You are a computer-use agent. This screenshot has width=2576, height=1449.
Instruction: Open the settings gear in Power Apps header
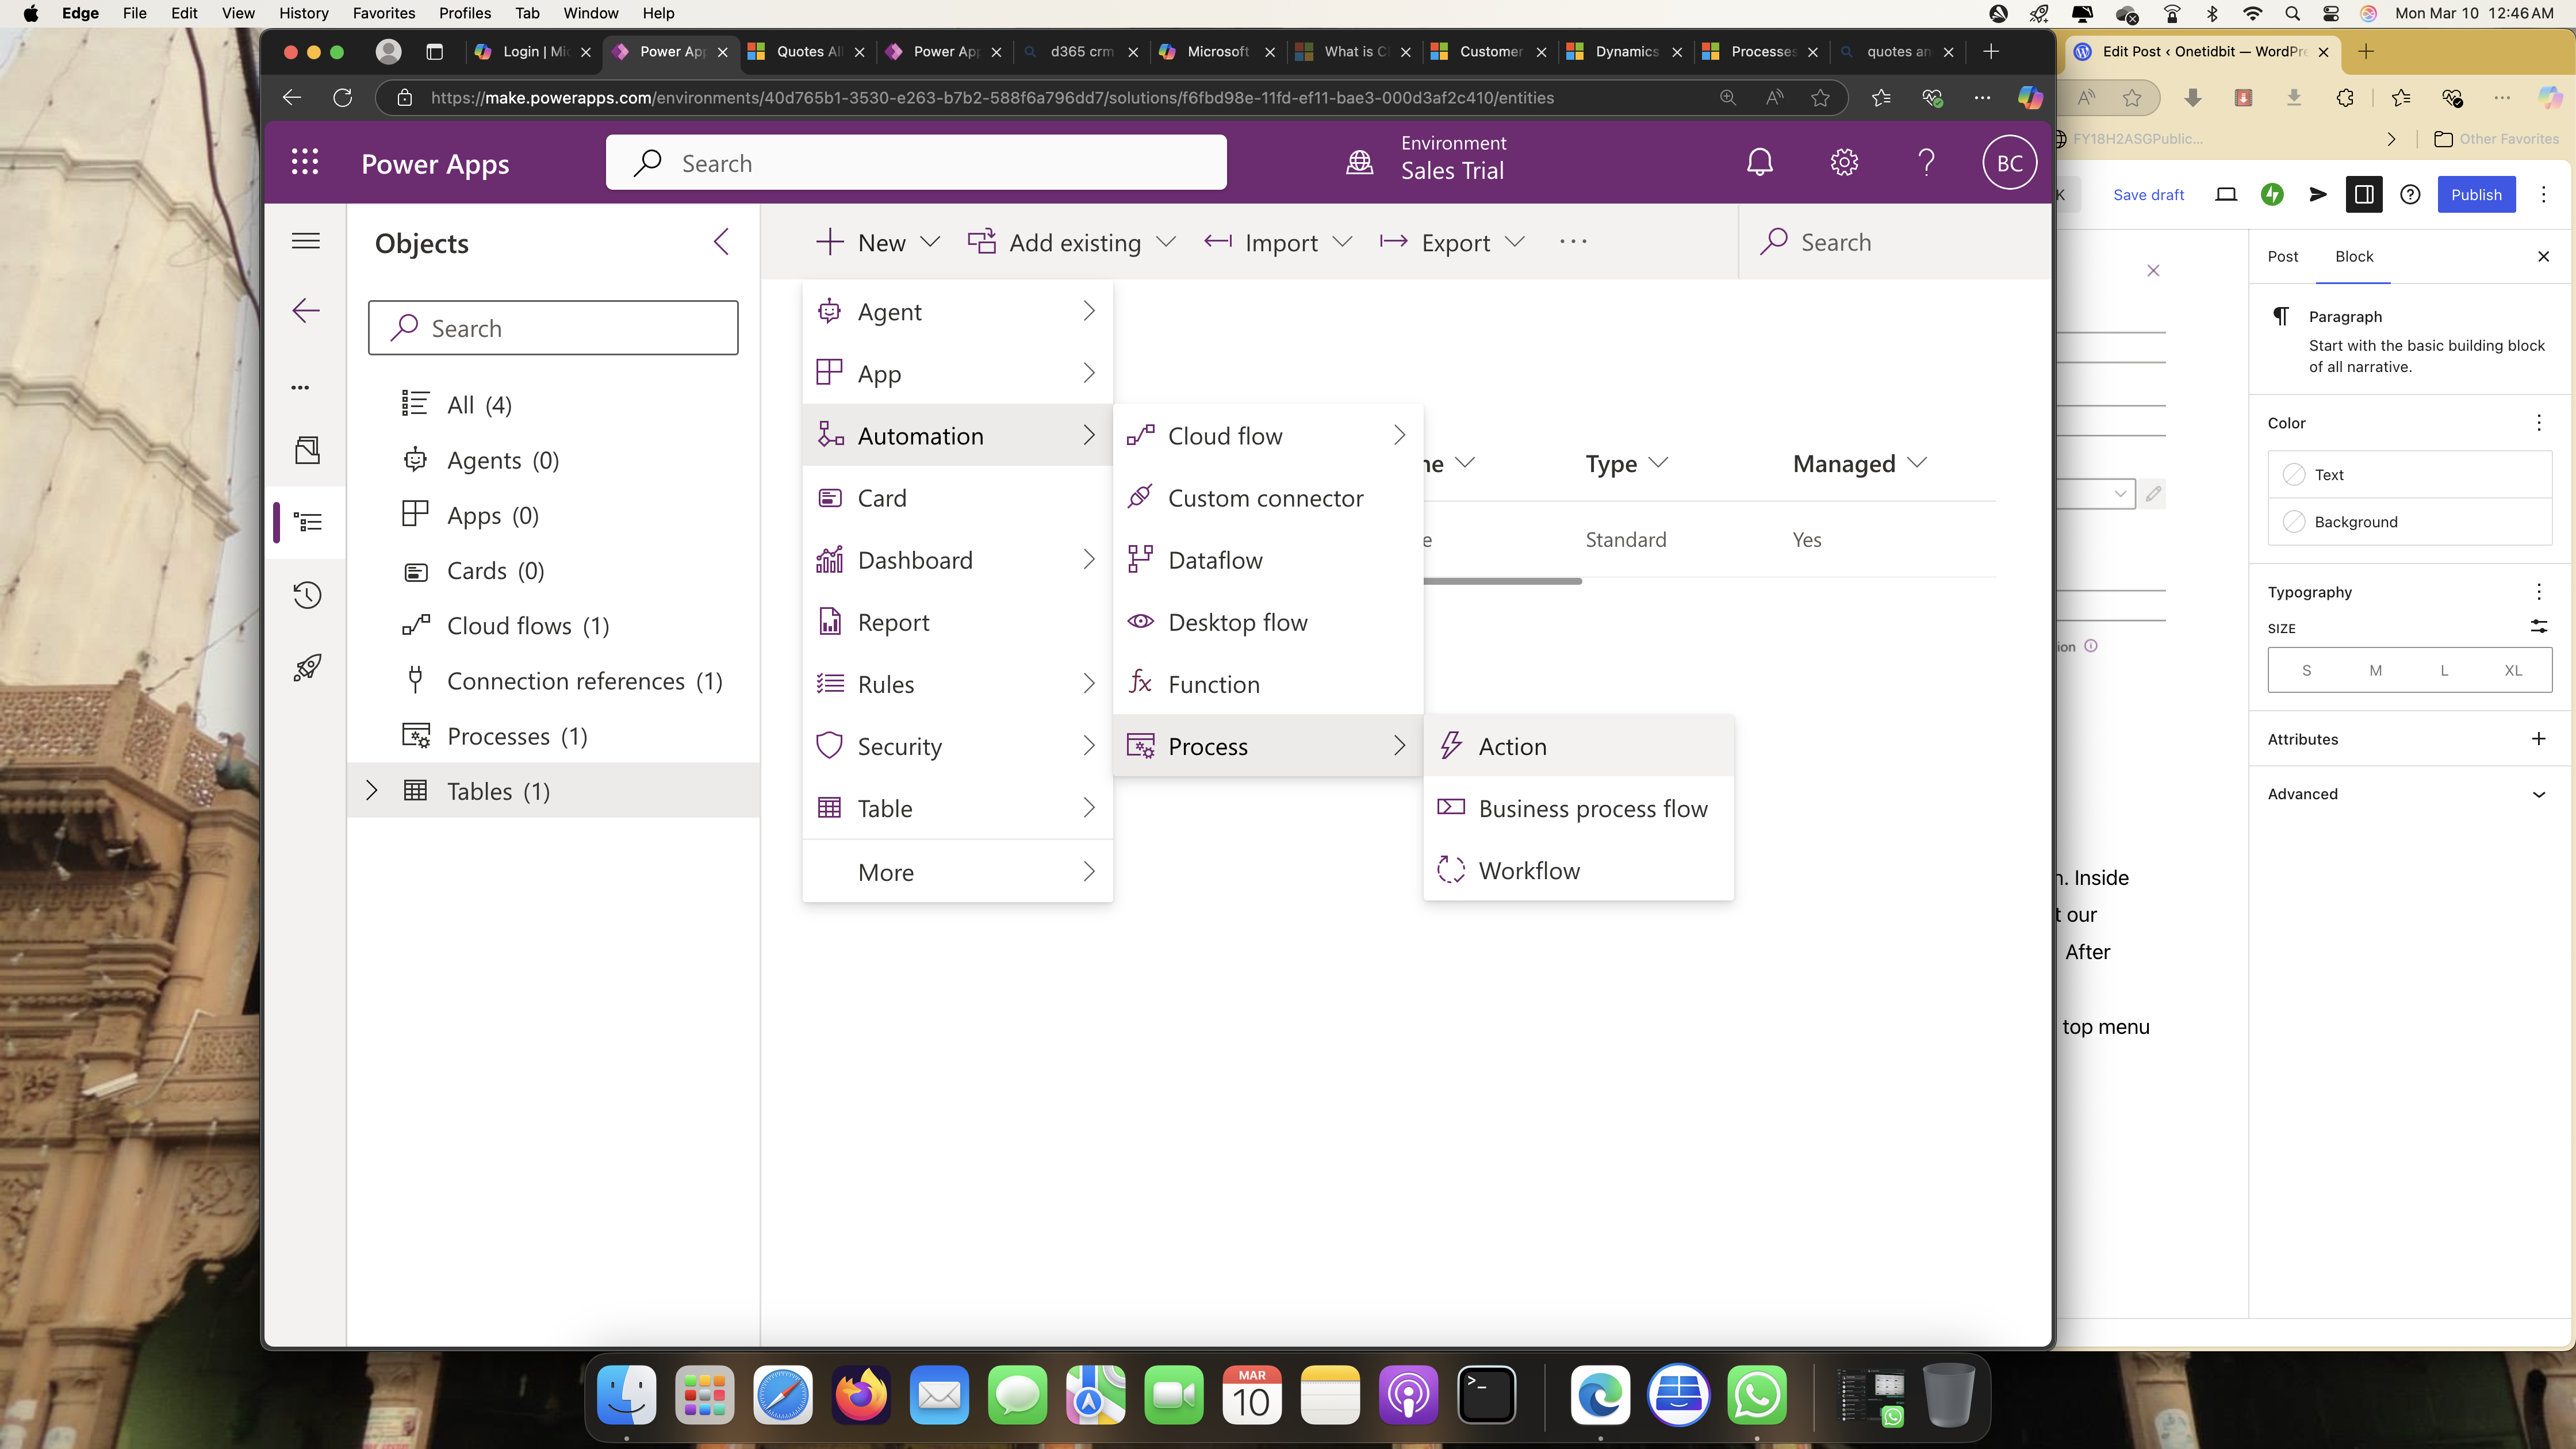pos(1843,162)
